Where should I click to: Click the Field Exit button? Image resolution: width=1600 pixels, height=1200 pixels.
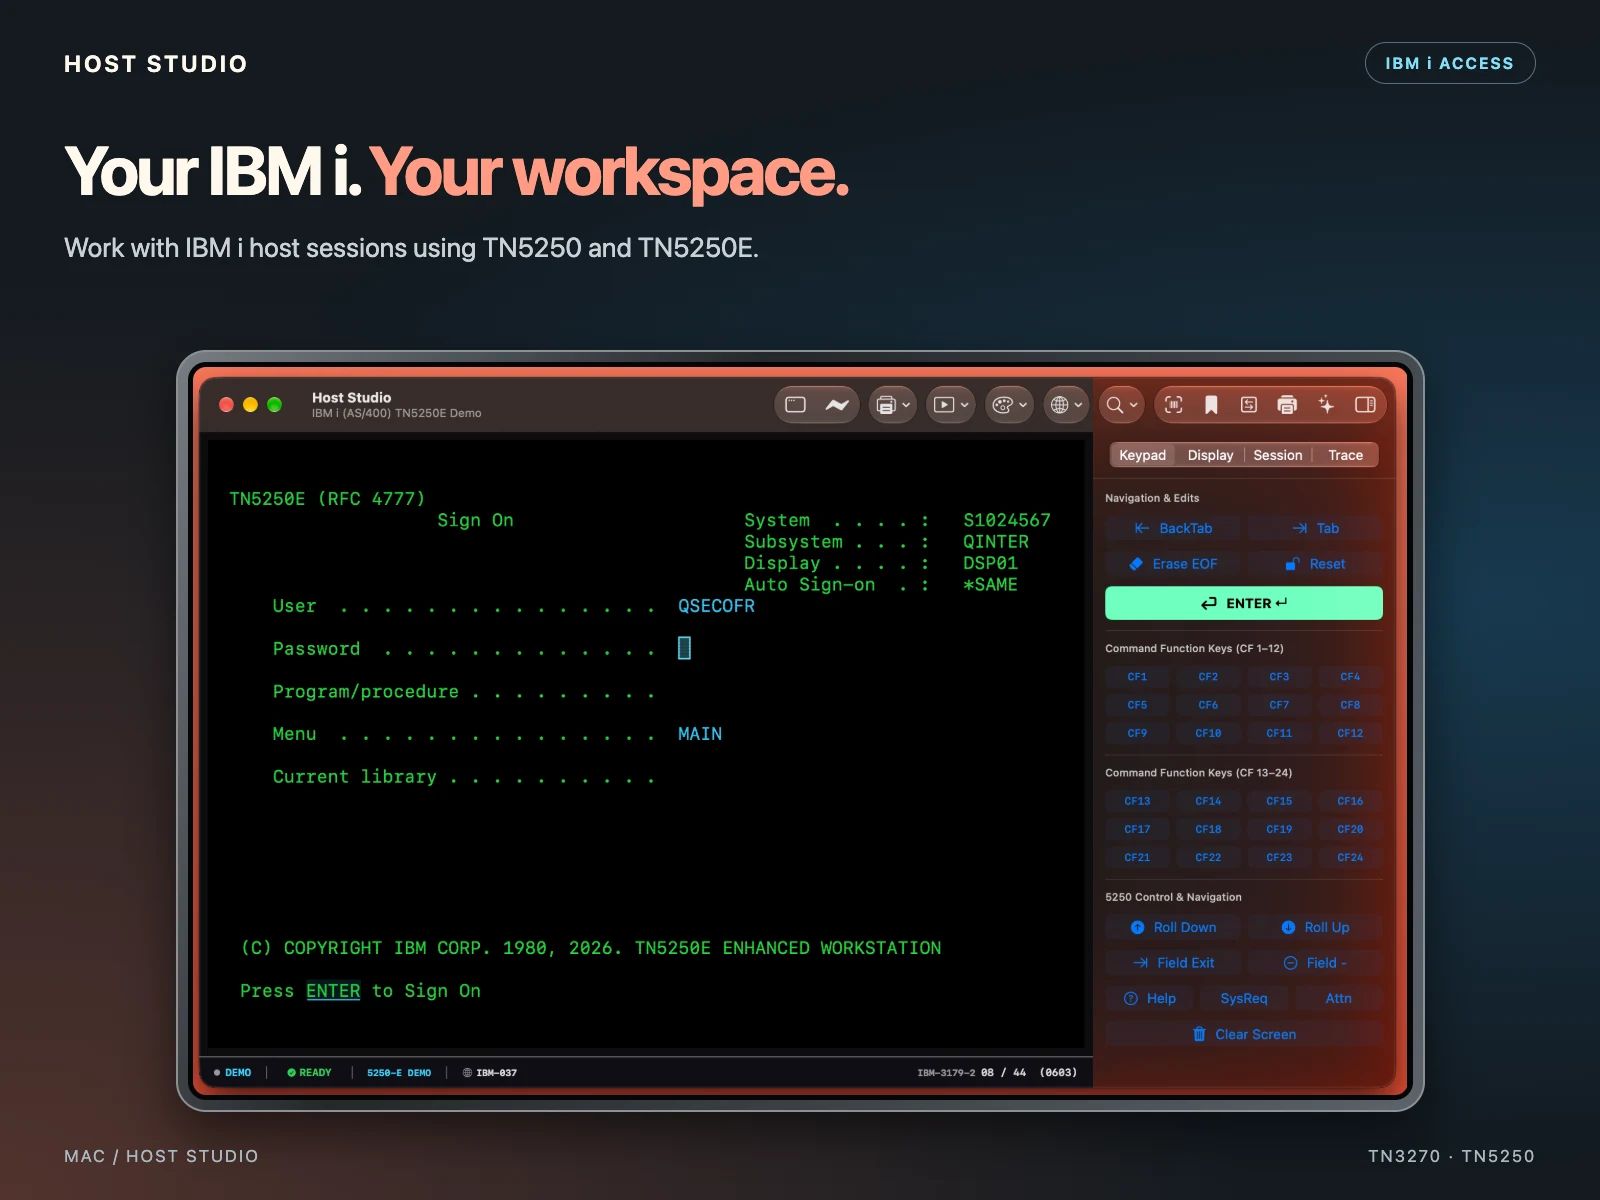pos(1173,963)
